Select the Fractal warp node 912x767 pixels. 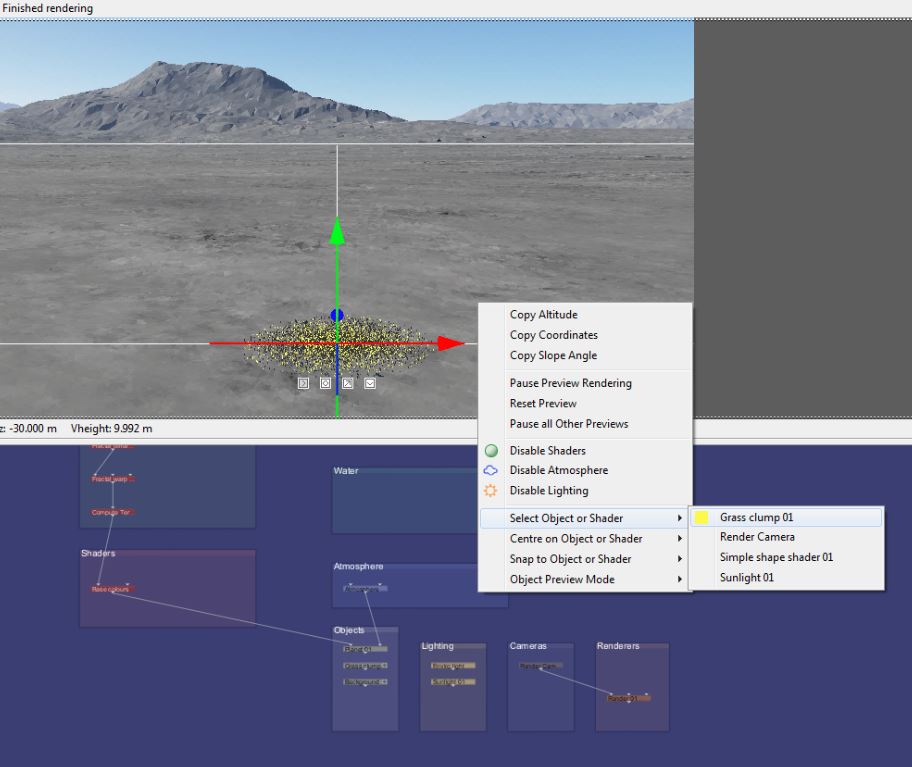(x=112, y=479)
